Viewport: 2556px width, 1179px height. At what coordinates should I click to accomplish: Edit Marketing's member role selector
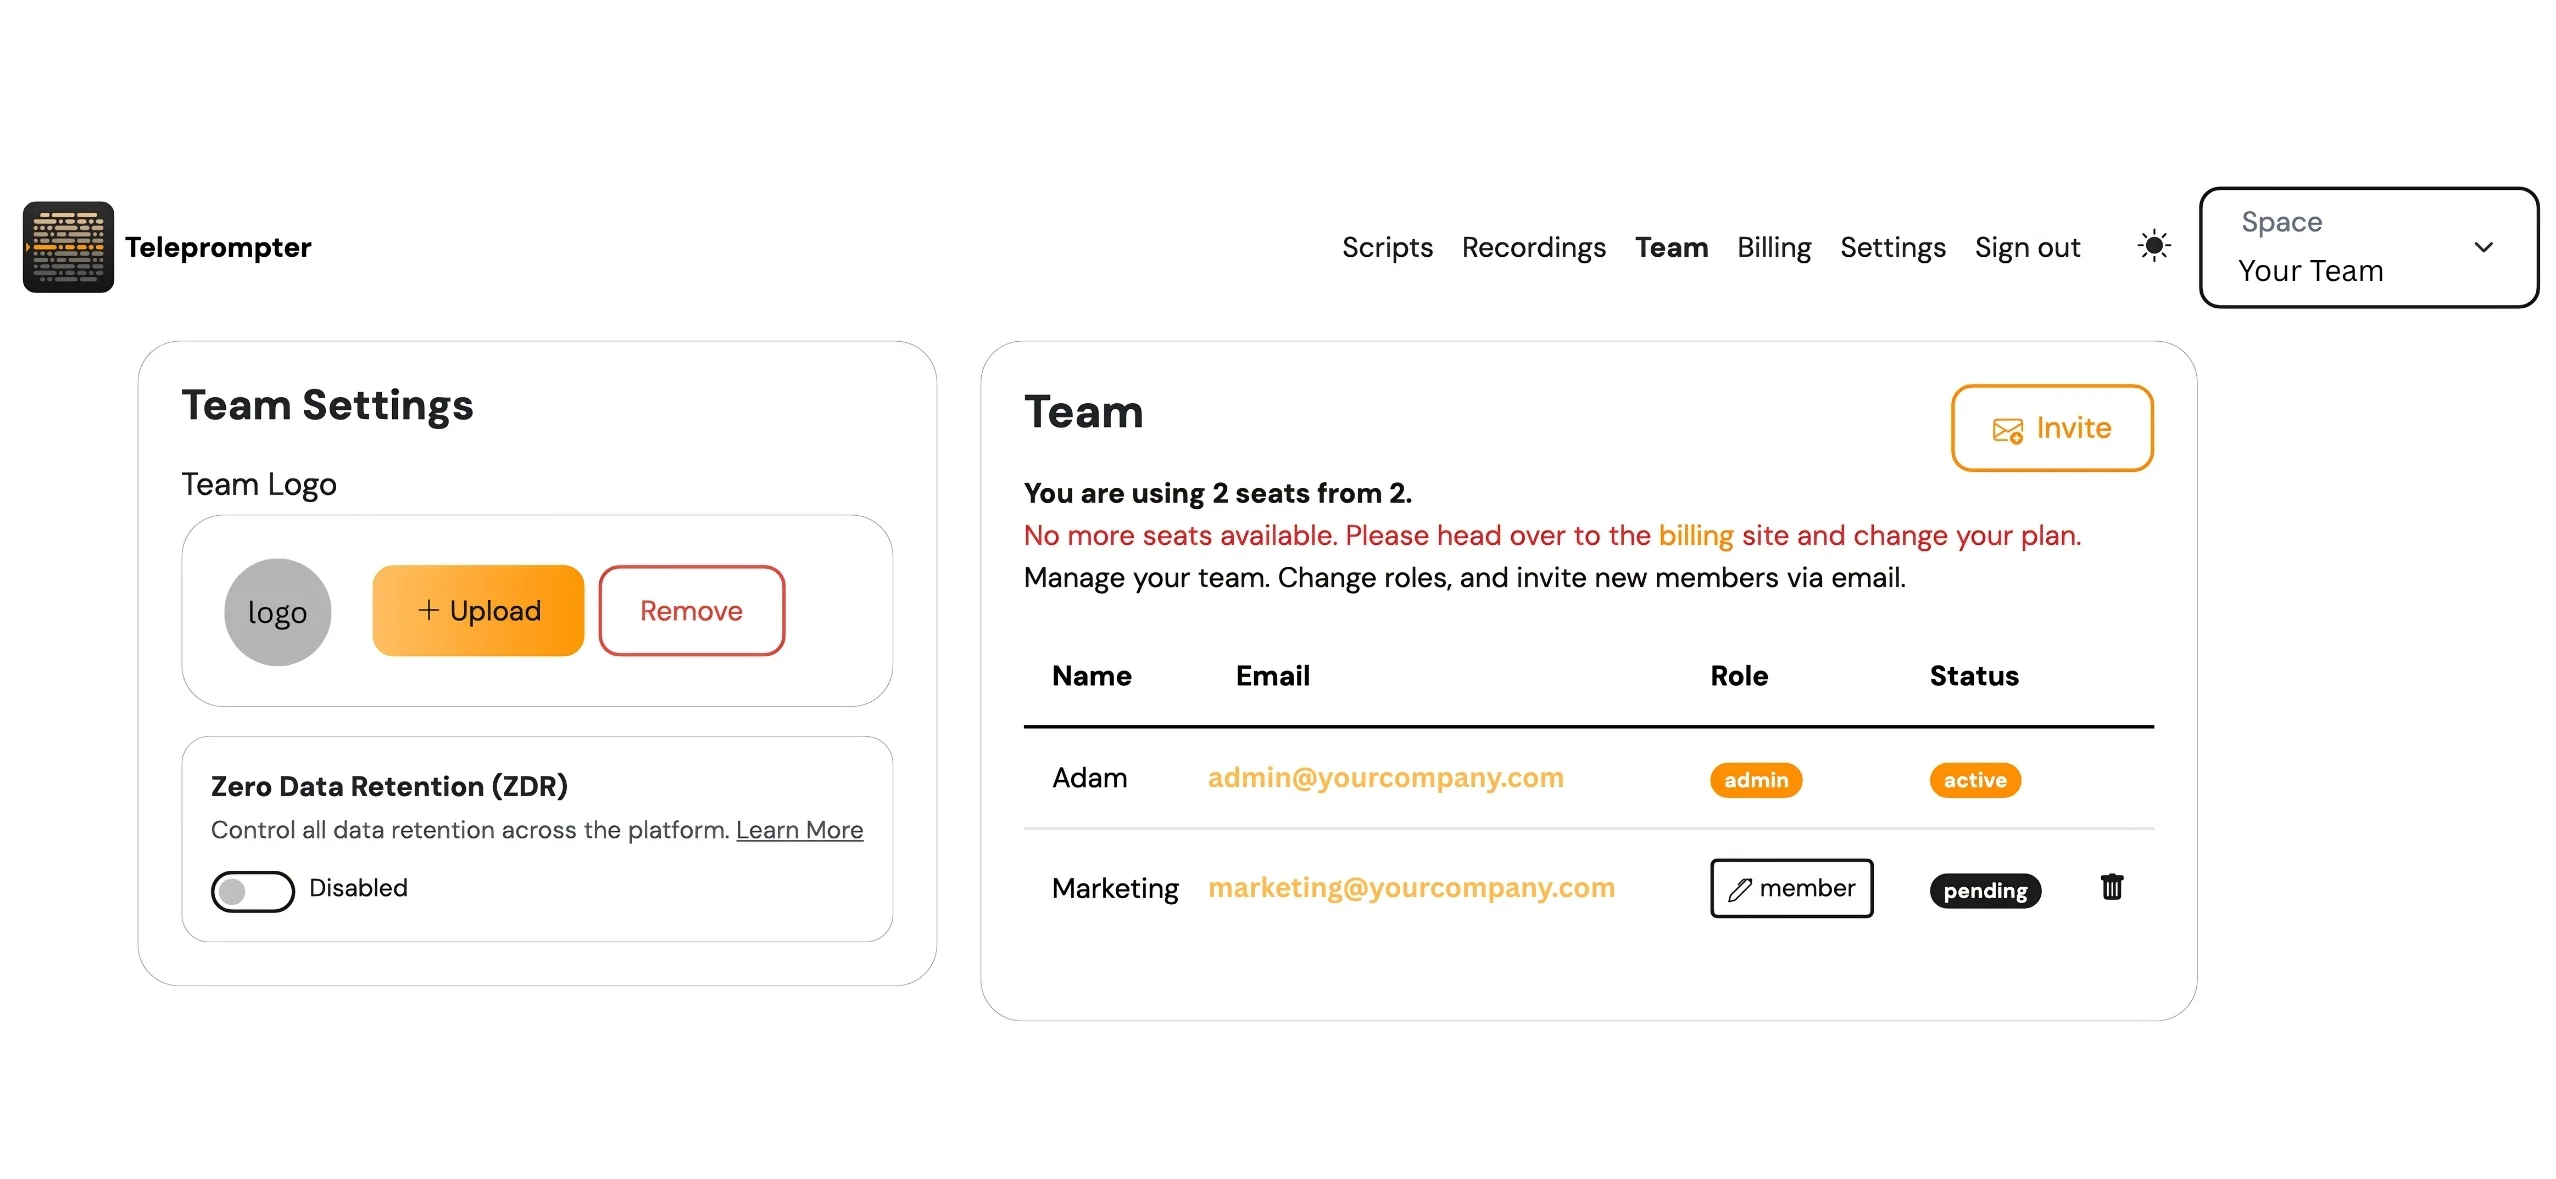[1791, 888]
